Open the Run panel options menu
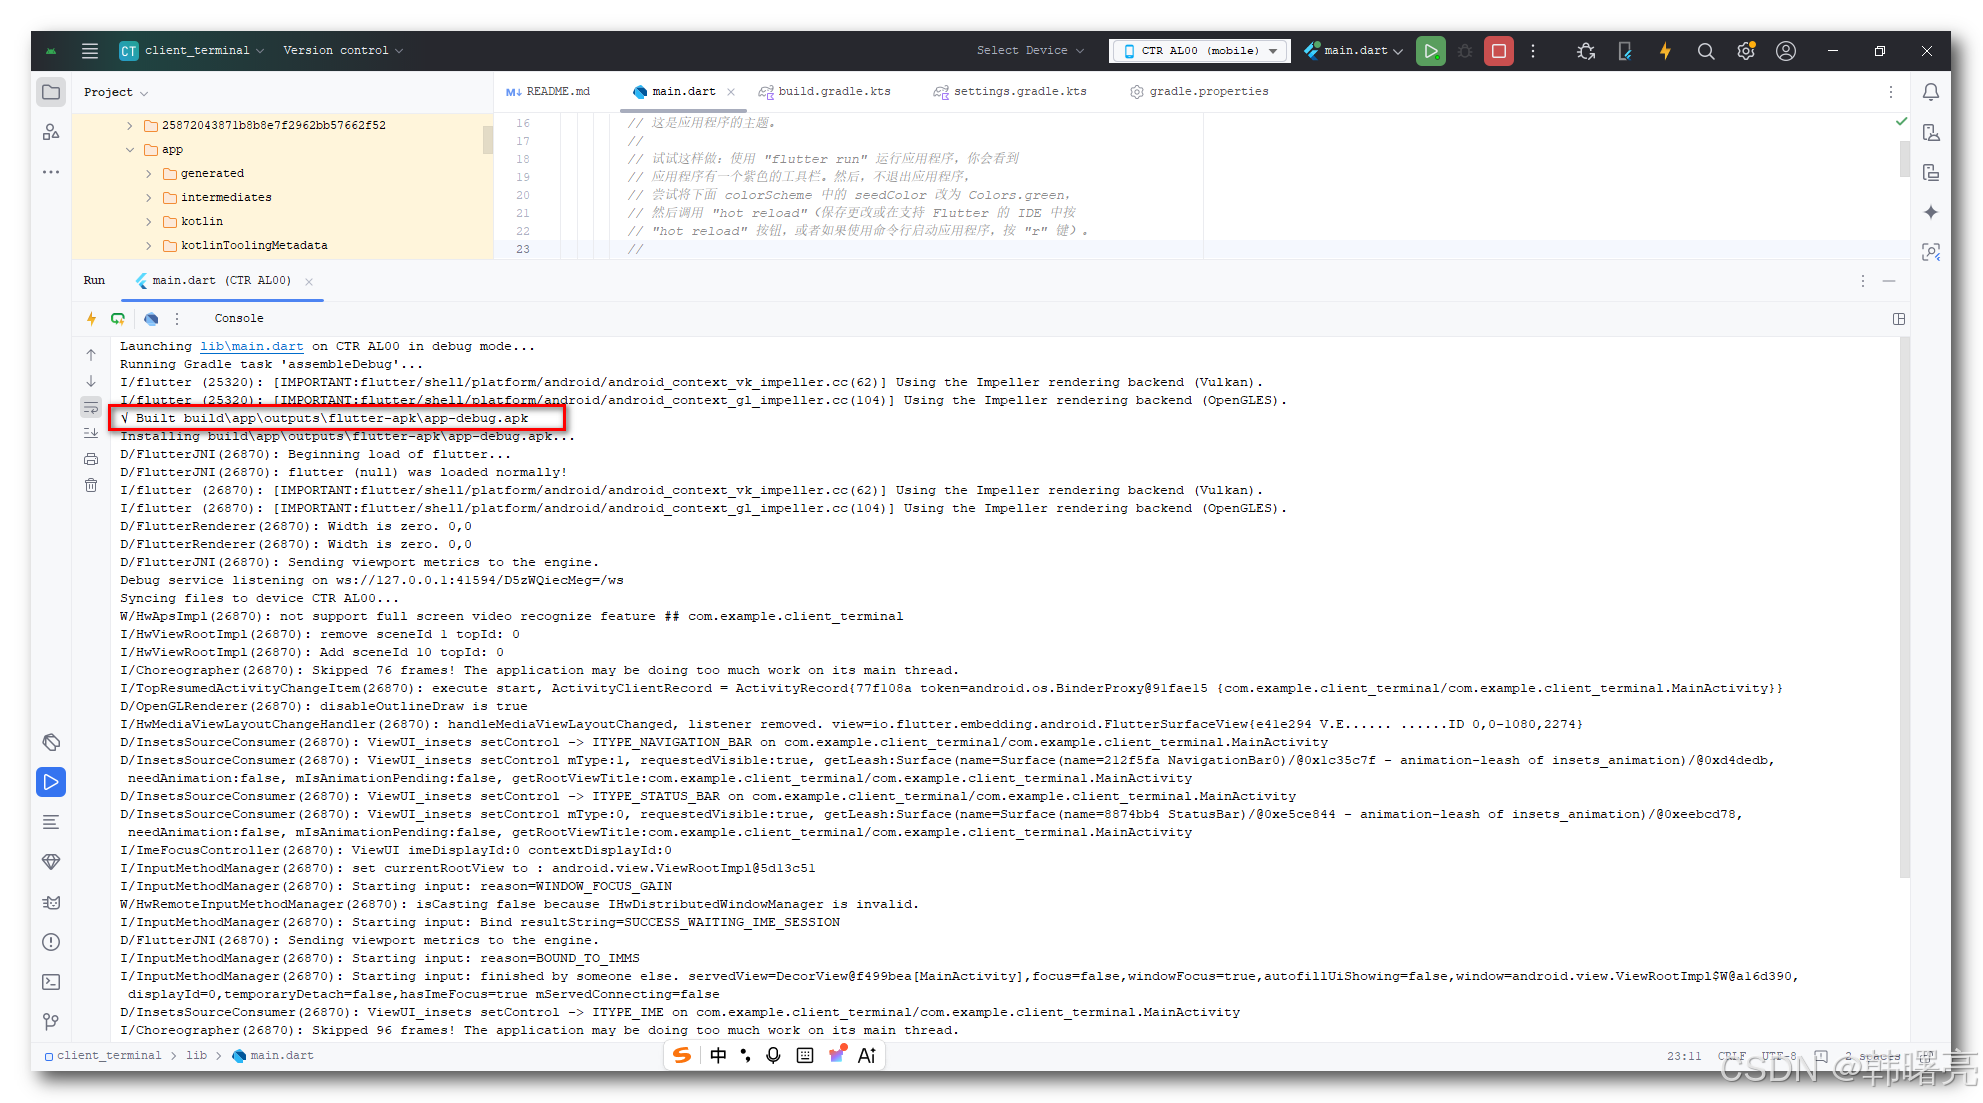Image resolution: width=1983 pixels, height=1103 pixels. point(1862,281)
